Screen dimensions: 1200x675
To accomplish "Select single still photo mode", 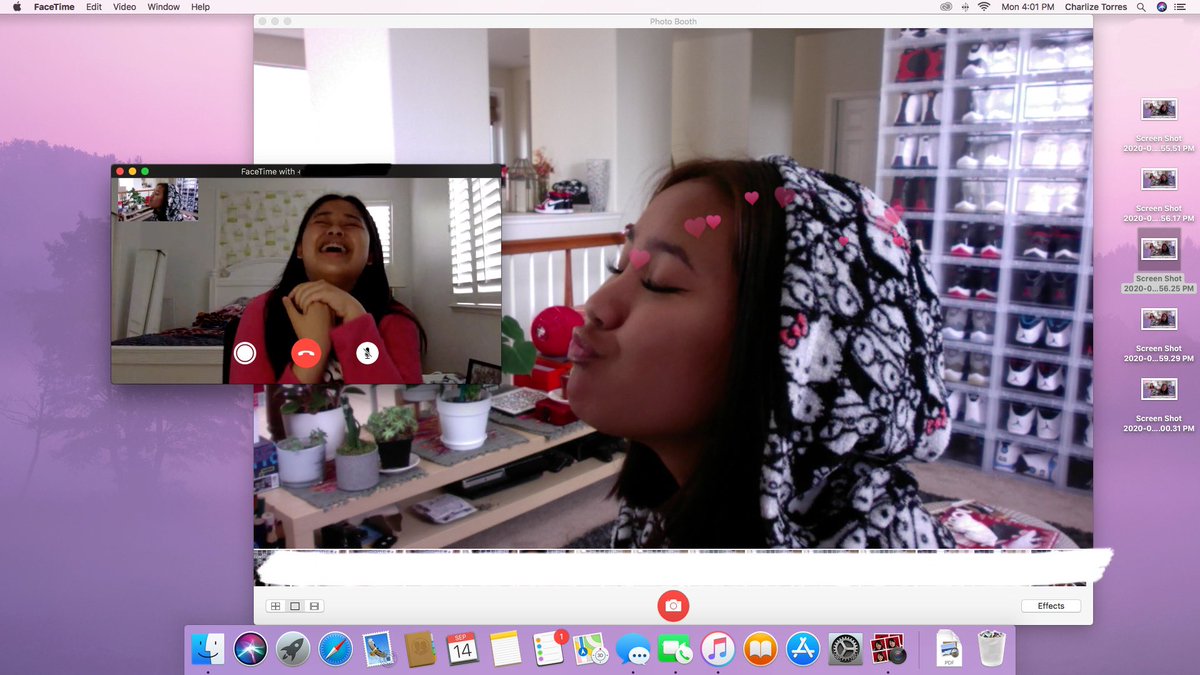I will coord(295,606).
